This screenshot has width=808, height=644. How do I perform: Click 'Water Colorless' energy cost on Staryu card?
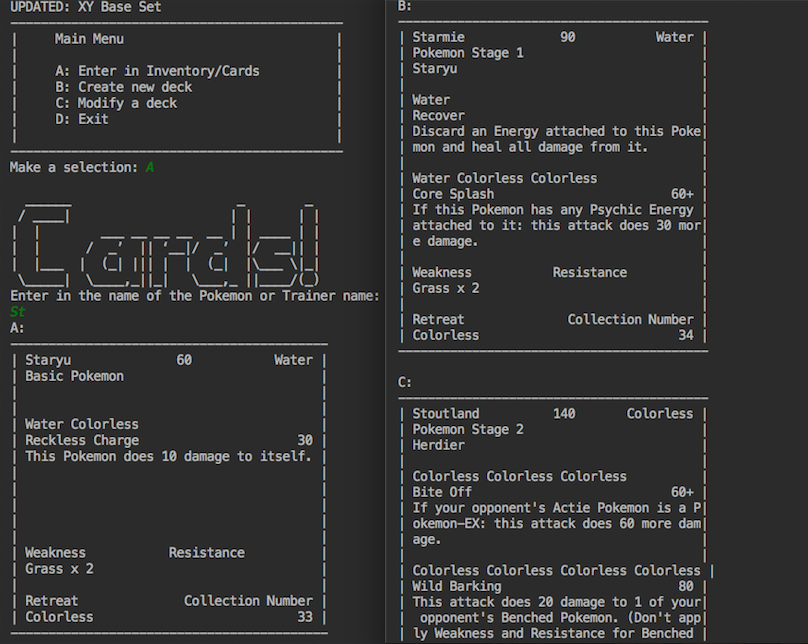click(81, 424)
